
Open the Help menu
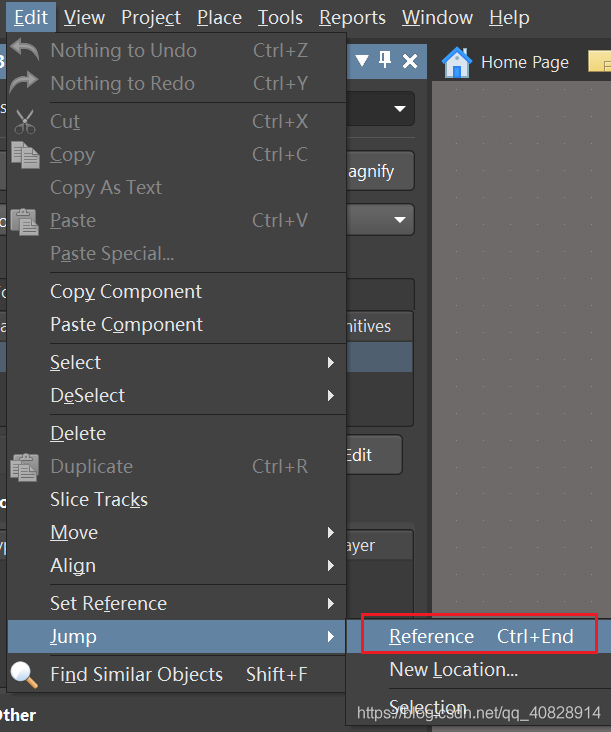(509, 17)
